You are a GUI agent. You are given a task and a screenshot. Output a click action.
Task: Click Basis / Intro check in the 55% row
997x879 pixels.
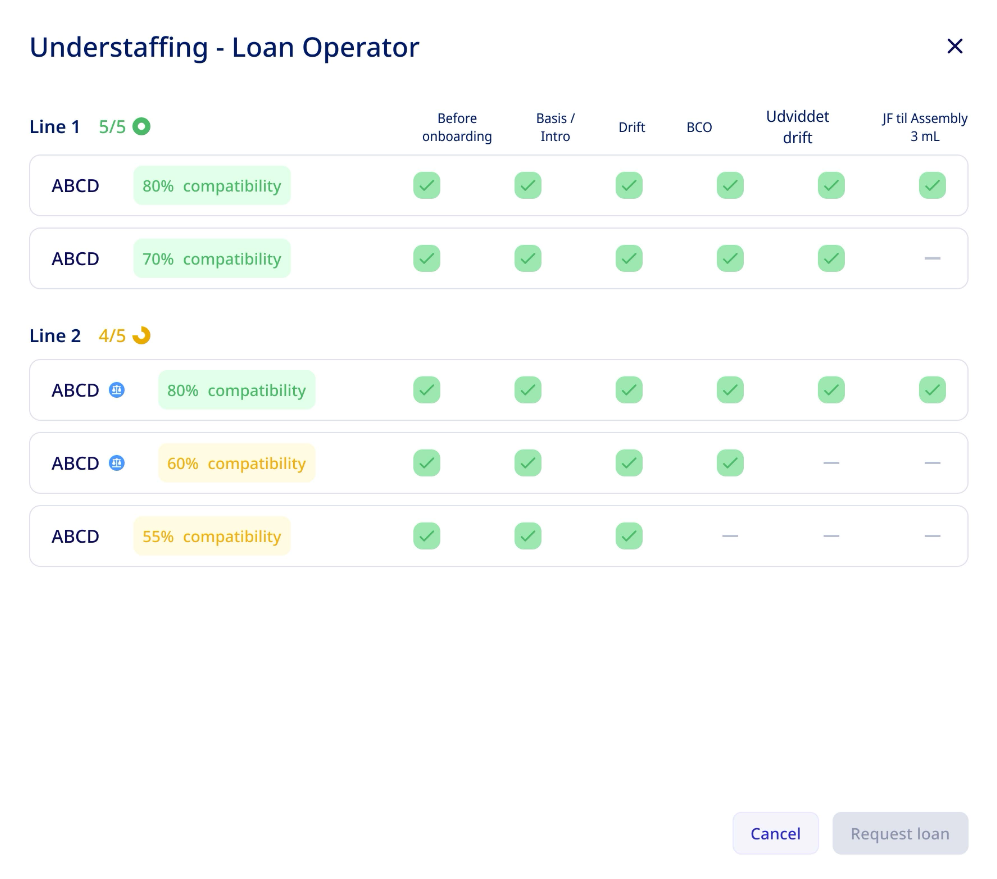pyautogui.click(x=528, y=536)
